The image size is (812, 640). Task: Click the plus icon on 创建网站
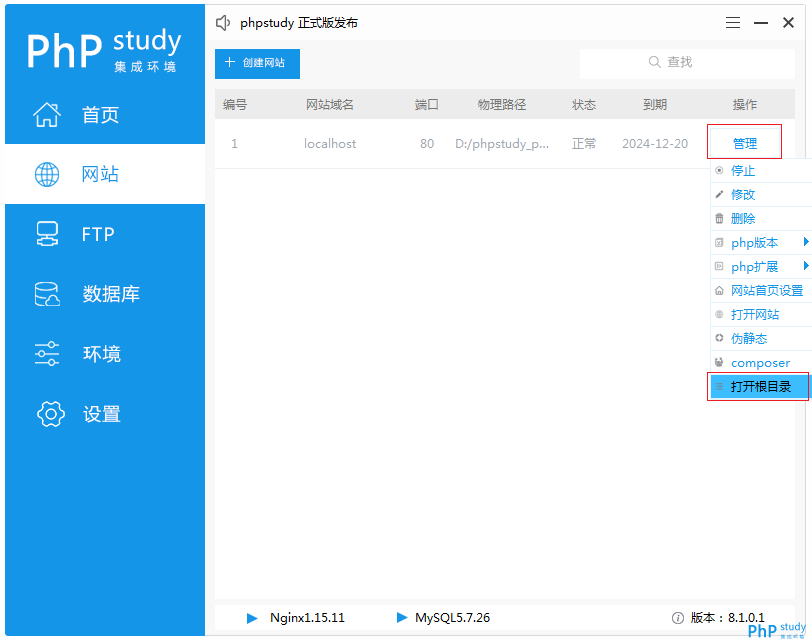(230, 62)
